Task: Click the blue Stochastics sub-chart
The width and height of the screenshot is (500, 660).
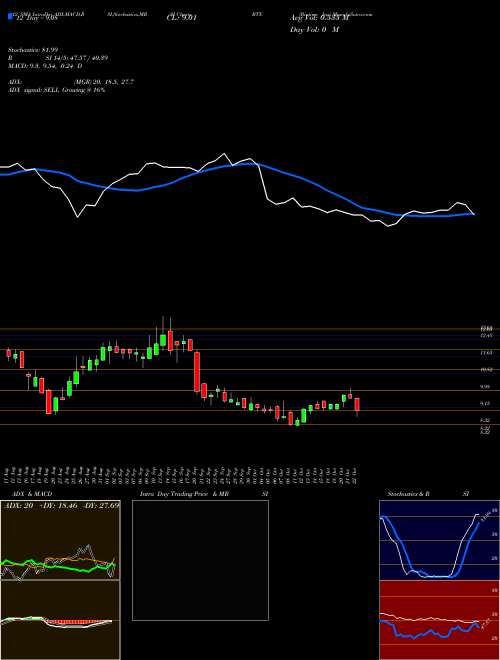Action: [x=439, y=540]
